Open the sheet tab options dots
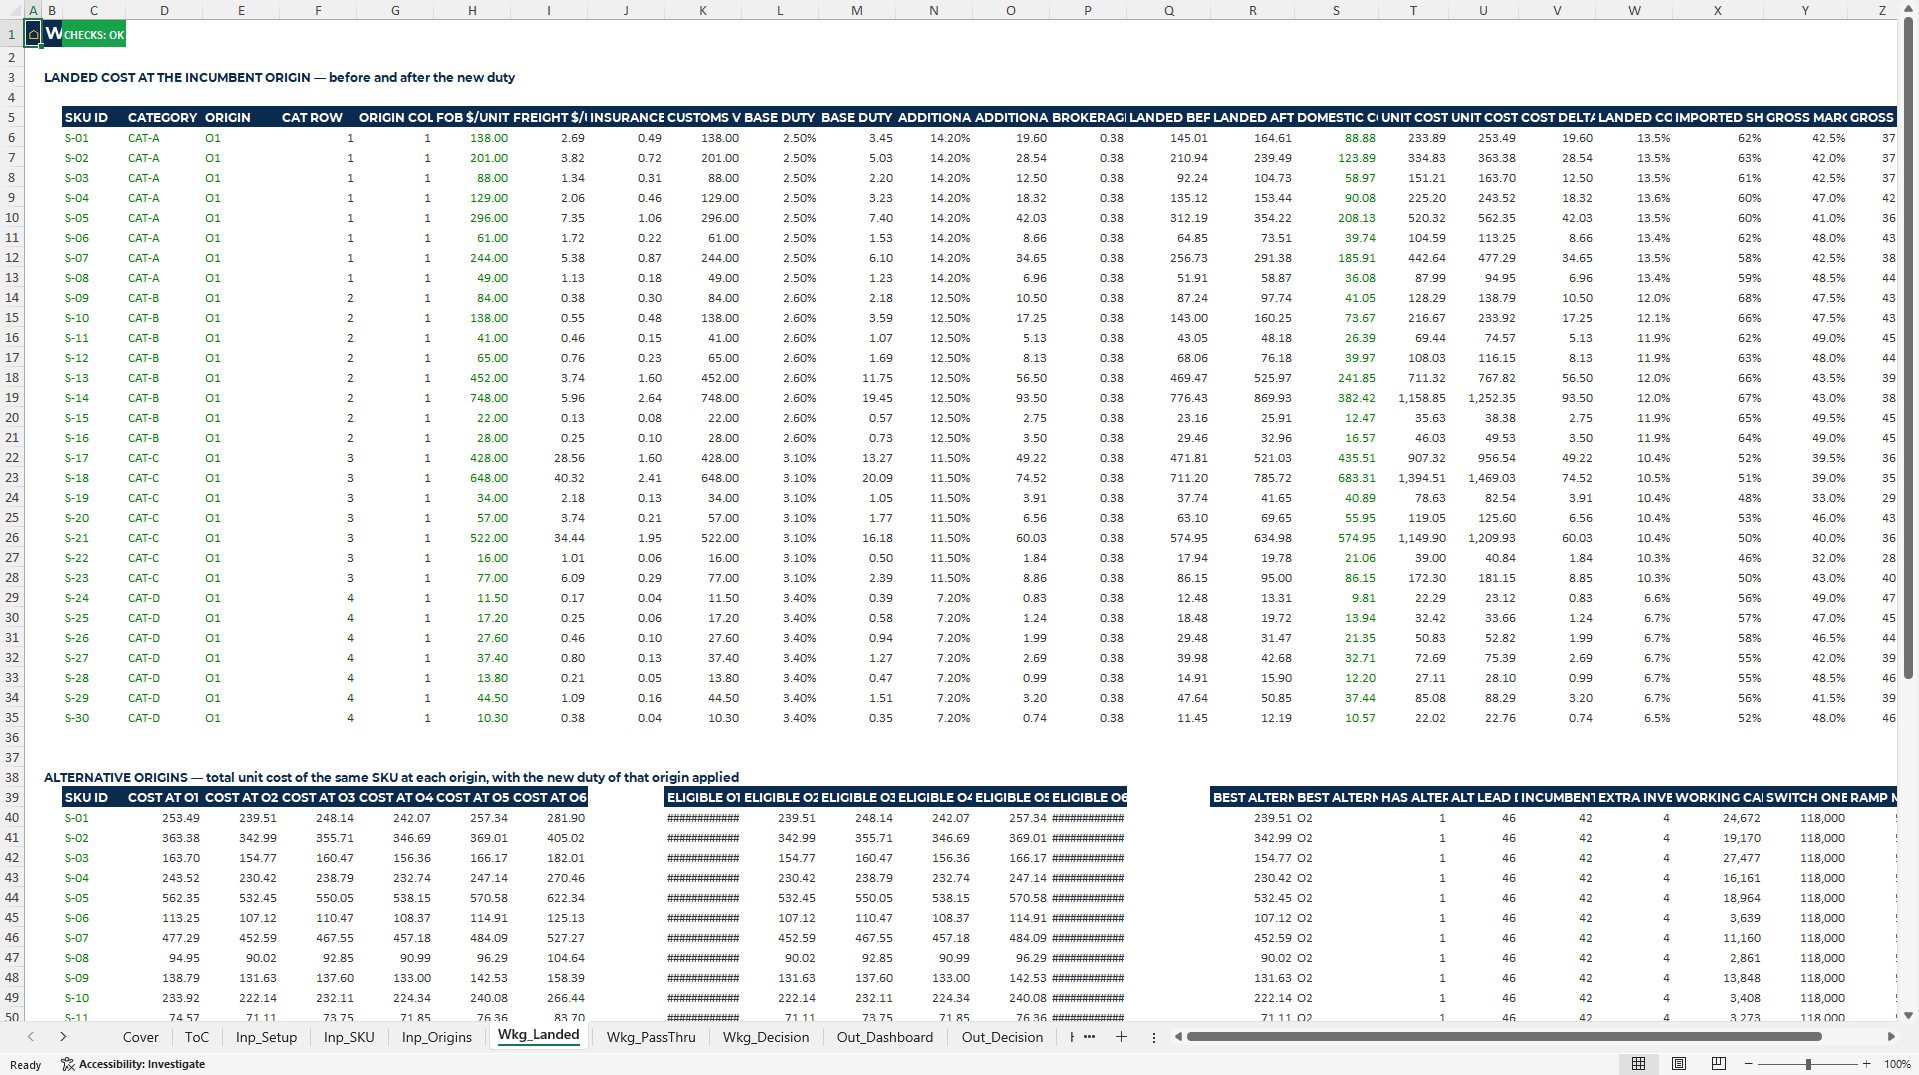 click(1154, 1037)
